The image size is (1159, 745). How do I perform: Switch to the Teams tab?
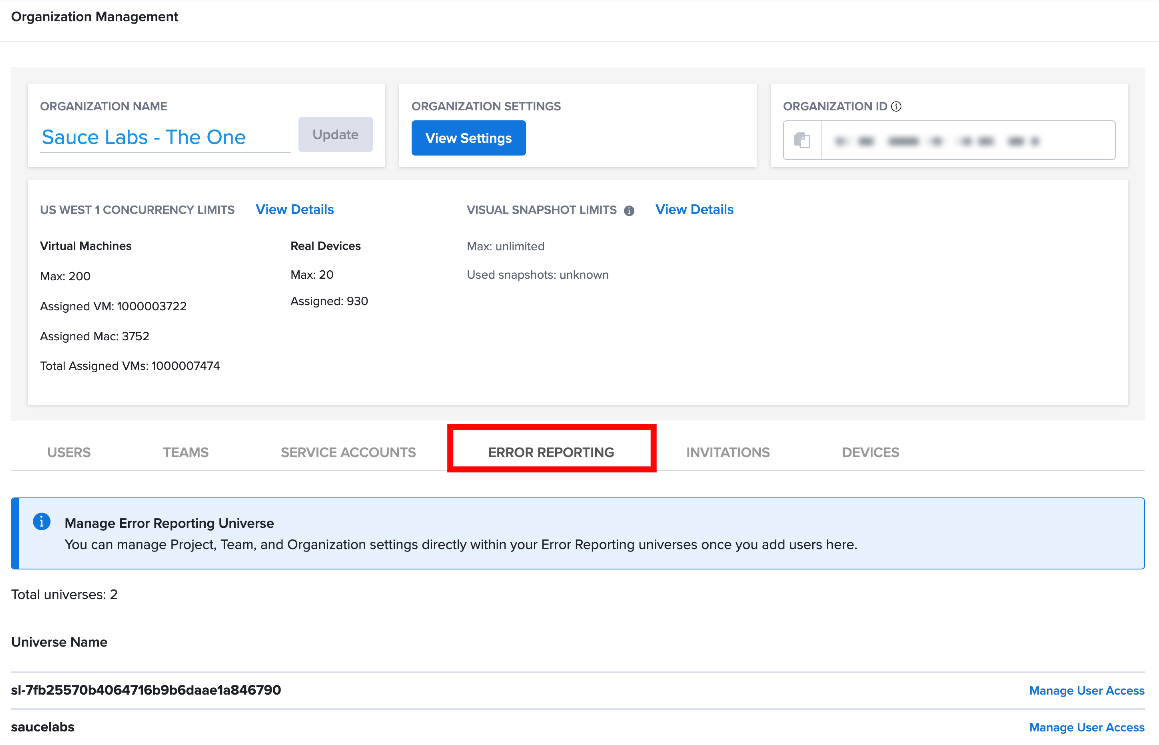click(x=186, y=452)
